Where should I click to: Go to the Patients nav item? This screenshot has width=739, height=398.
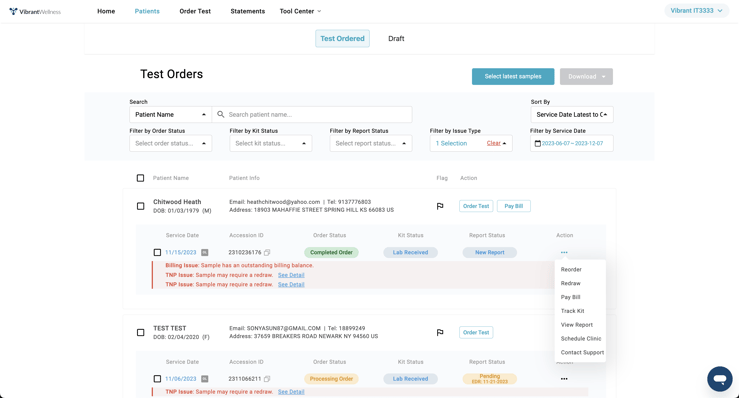[147, 11]
